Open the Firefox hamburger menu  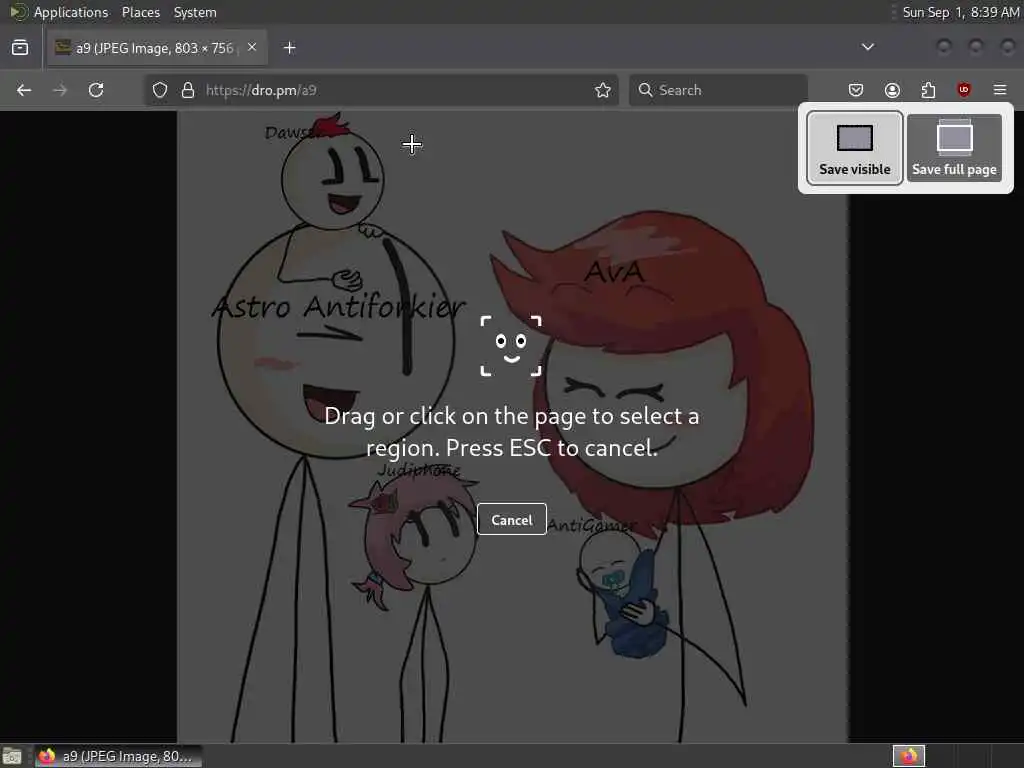[x=1000, y=90]
